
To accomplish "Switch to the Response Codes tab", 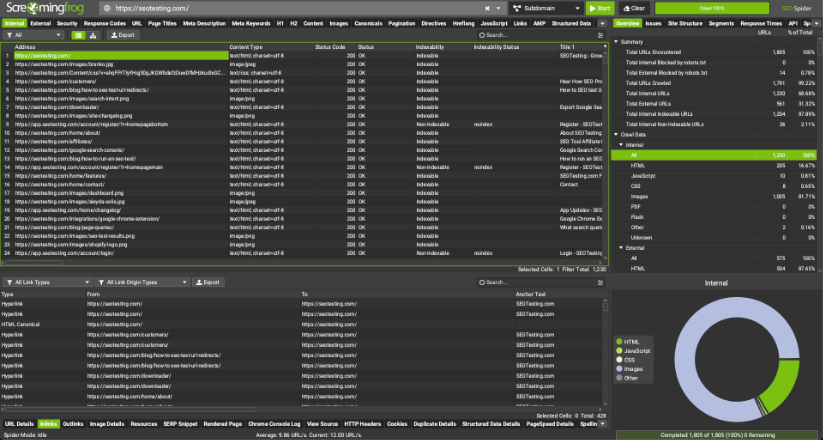I will pyautogui.click(x=104, y=21).
